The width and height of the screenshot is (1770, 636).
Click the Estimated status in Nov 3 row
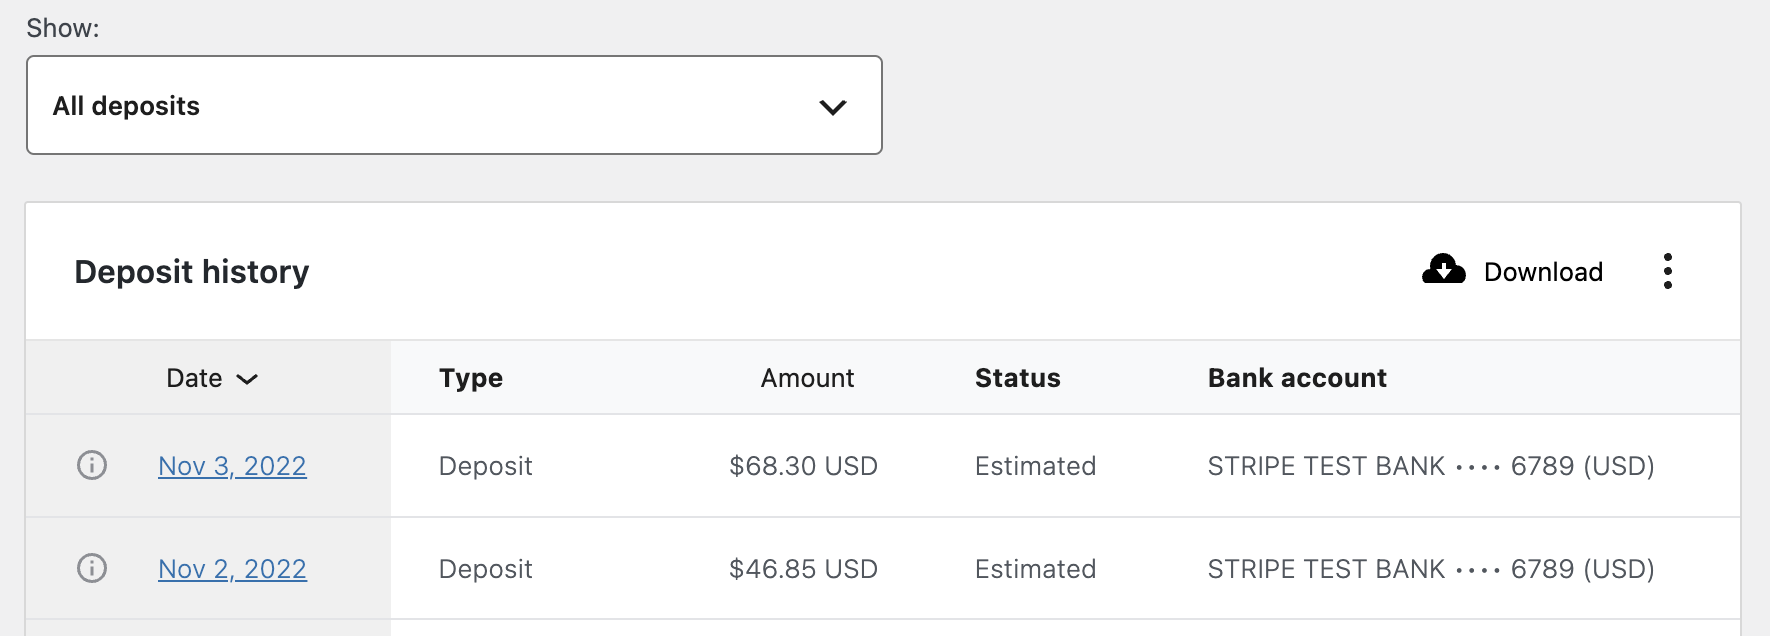tap(1035, 466)
